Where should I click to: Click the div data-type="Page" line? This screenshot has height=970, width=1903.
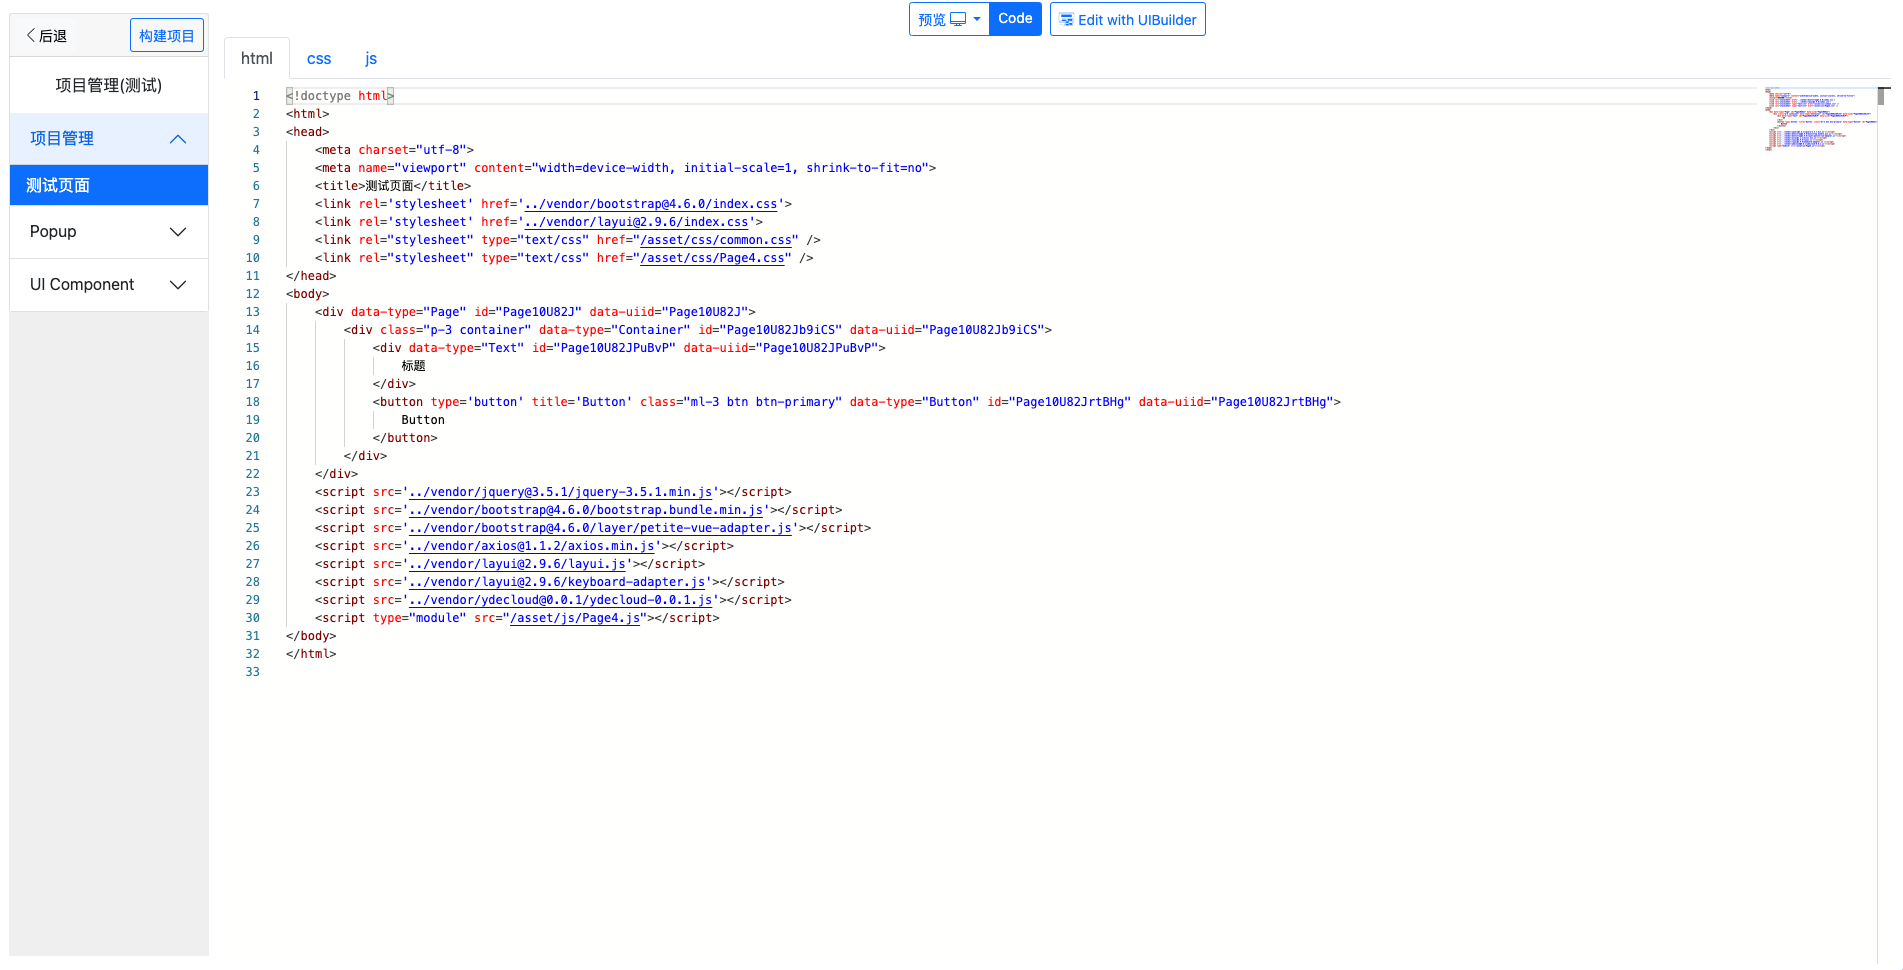[535, 312]
